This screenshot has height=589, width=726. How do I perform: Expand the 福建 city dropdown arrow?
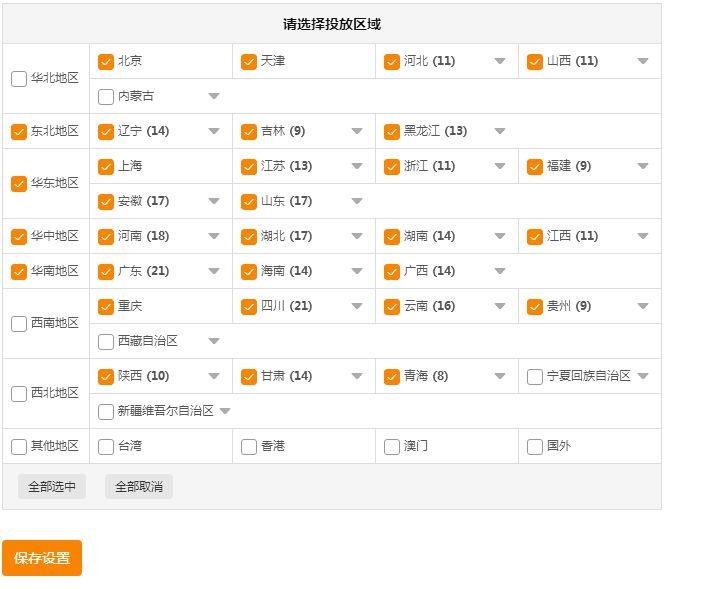tap(643, 166)
